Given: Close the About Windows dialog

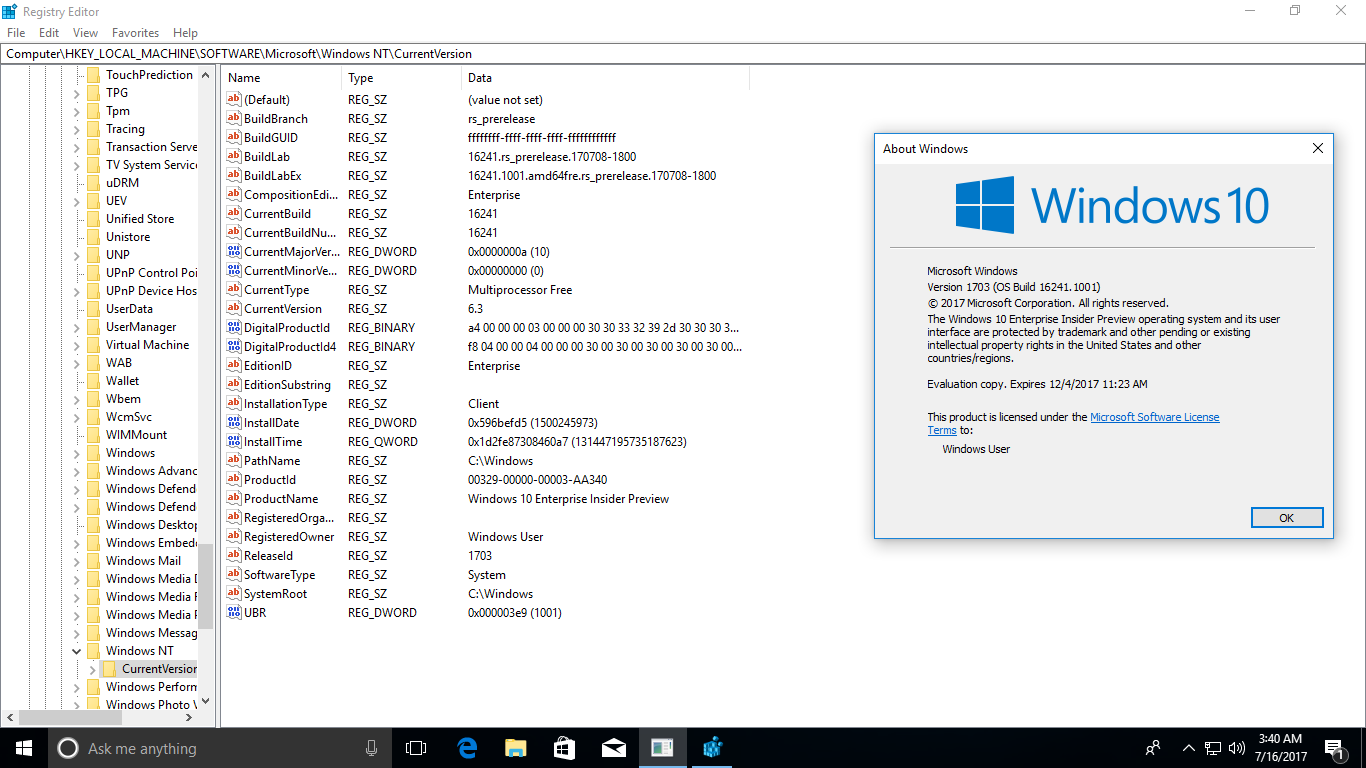Looking at the screenshot, I should pyautogui.click(x=1317, y=149).
